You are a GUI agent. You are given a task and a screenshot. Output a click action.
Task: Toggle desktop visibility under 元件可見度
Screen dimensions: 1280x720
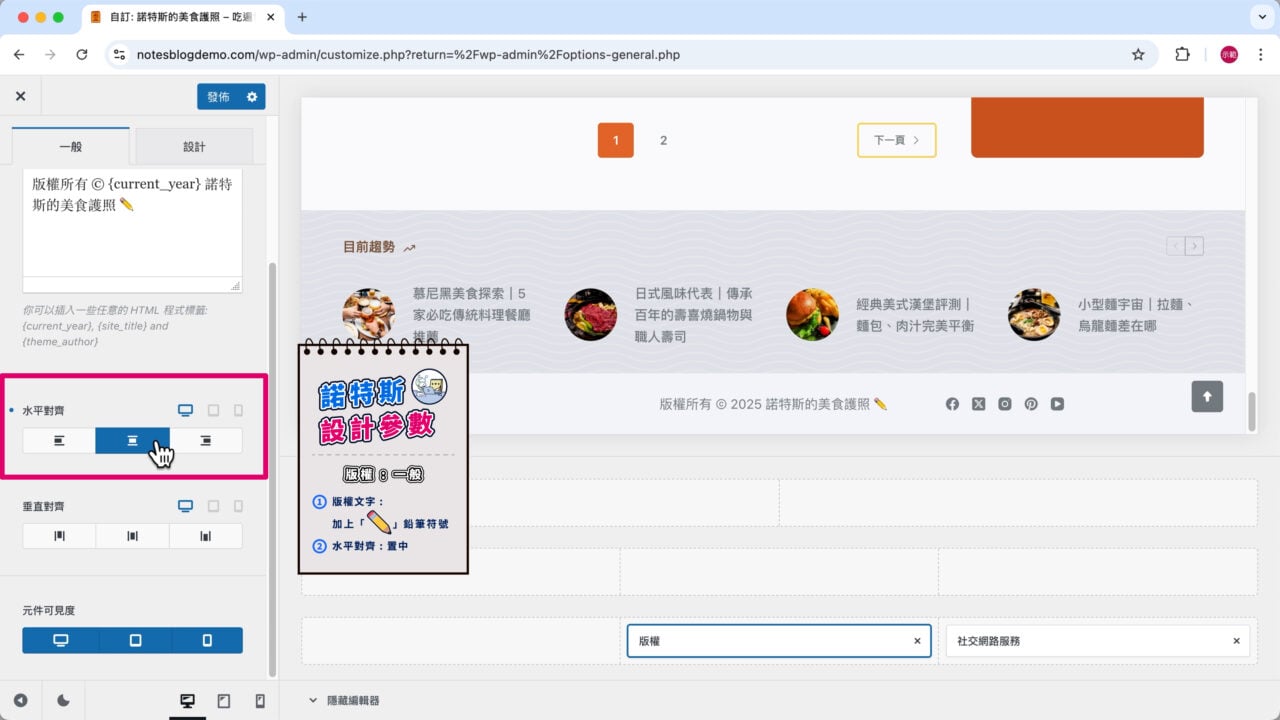59,640
